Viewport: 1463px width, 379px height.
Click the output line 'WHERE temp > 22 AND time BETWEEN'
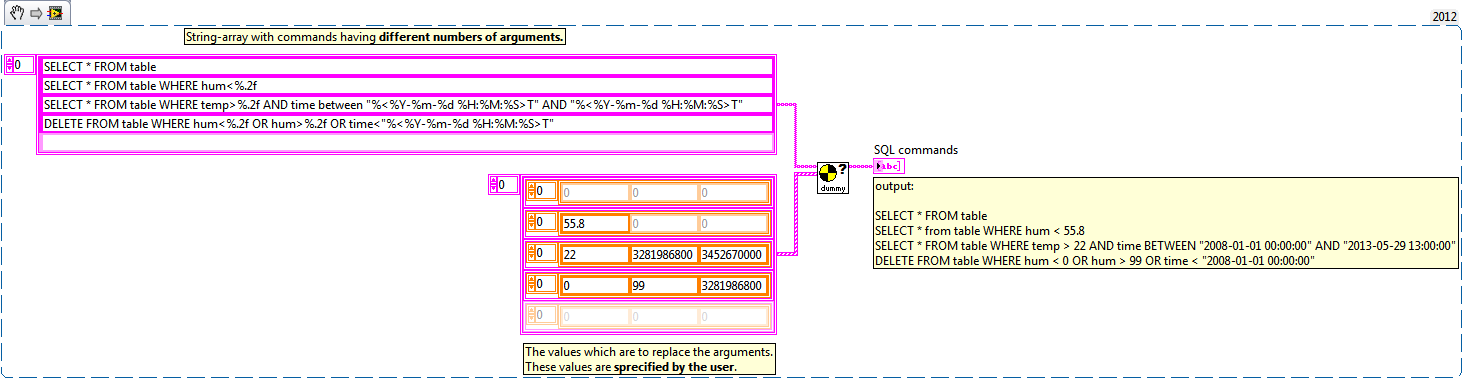point(1165,245)
